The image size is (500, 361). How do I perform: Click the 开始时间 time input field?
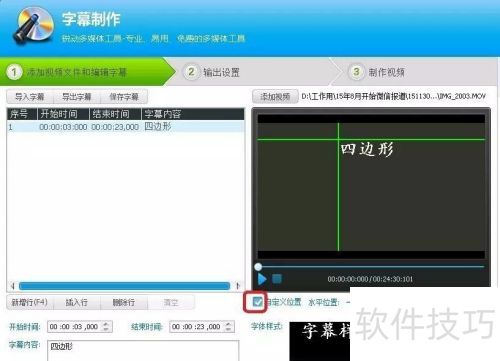tap(80, 327)
